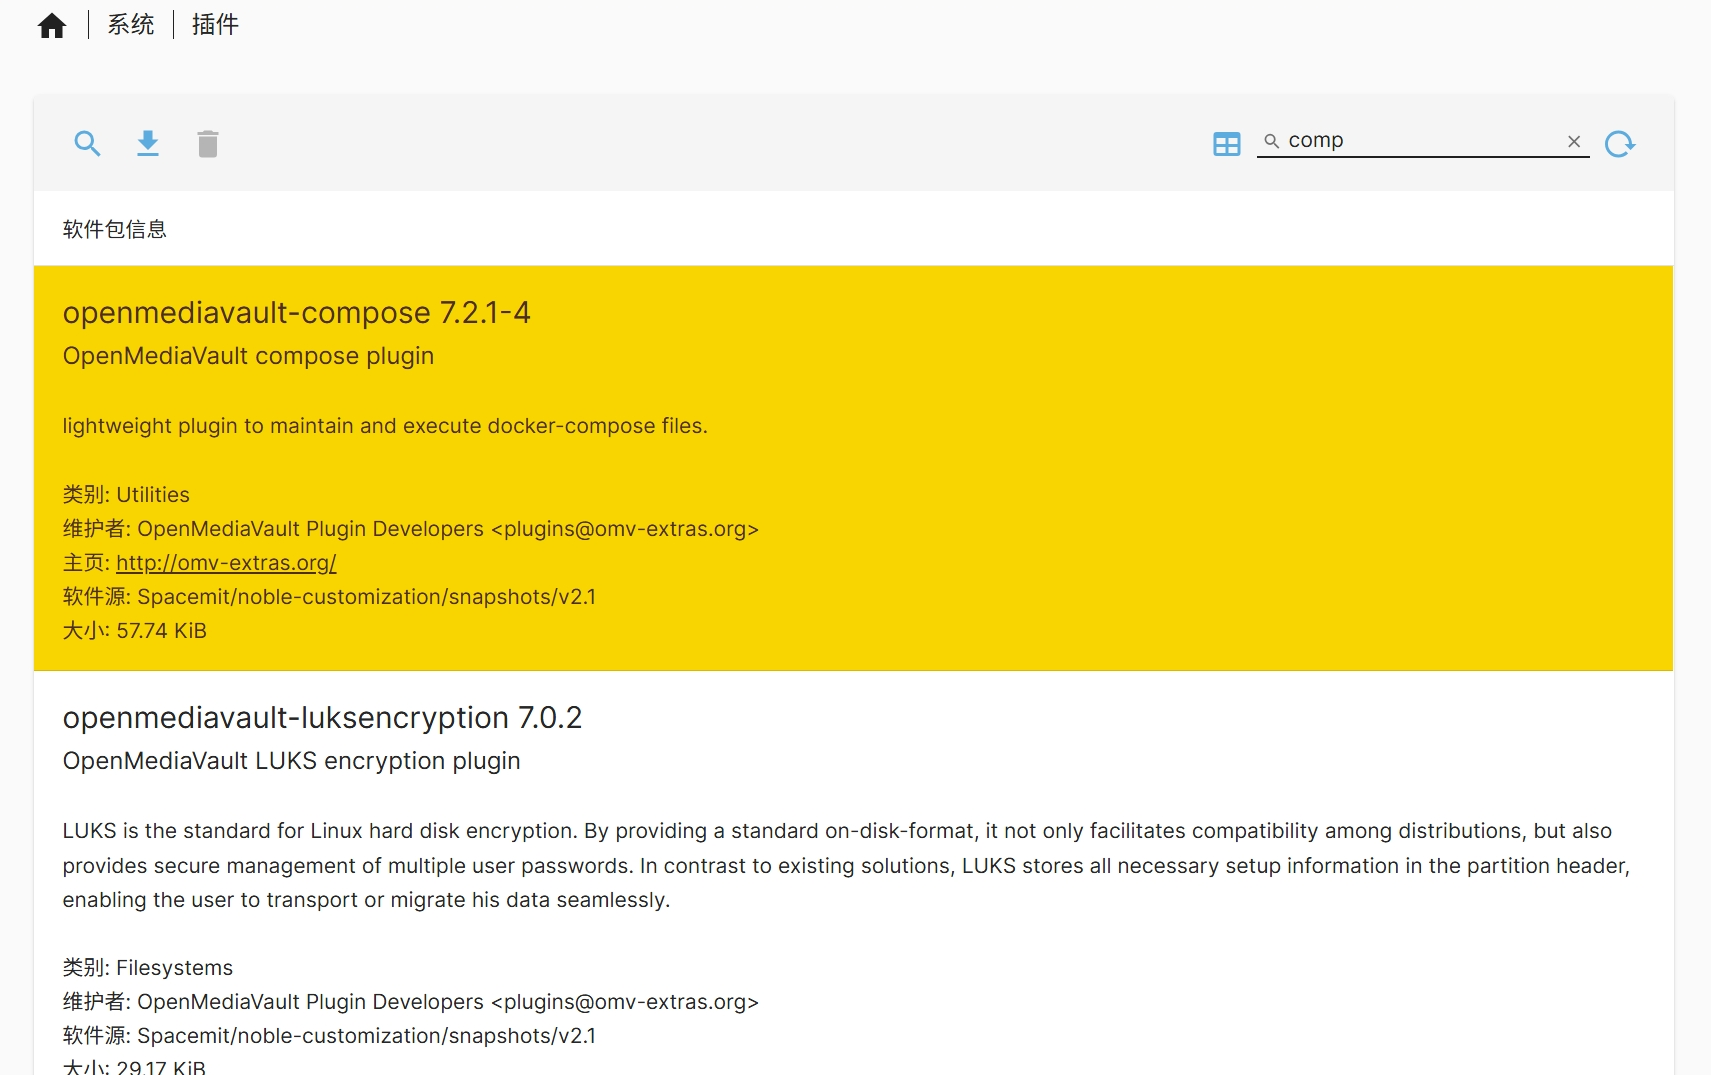
Task: Select the openmediavault-luksencryption 7.0.2 title
Action: click(x=322, y=718)
